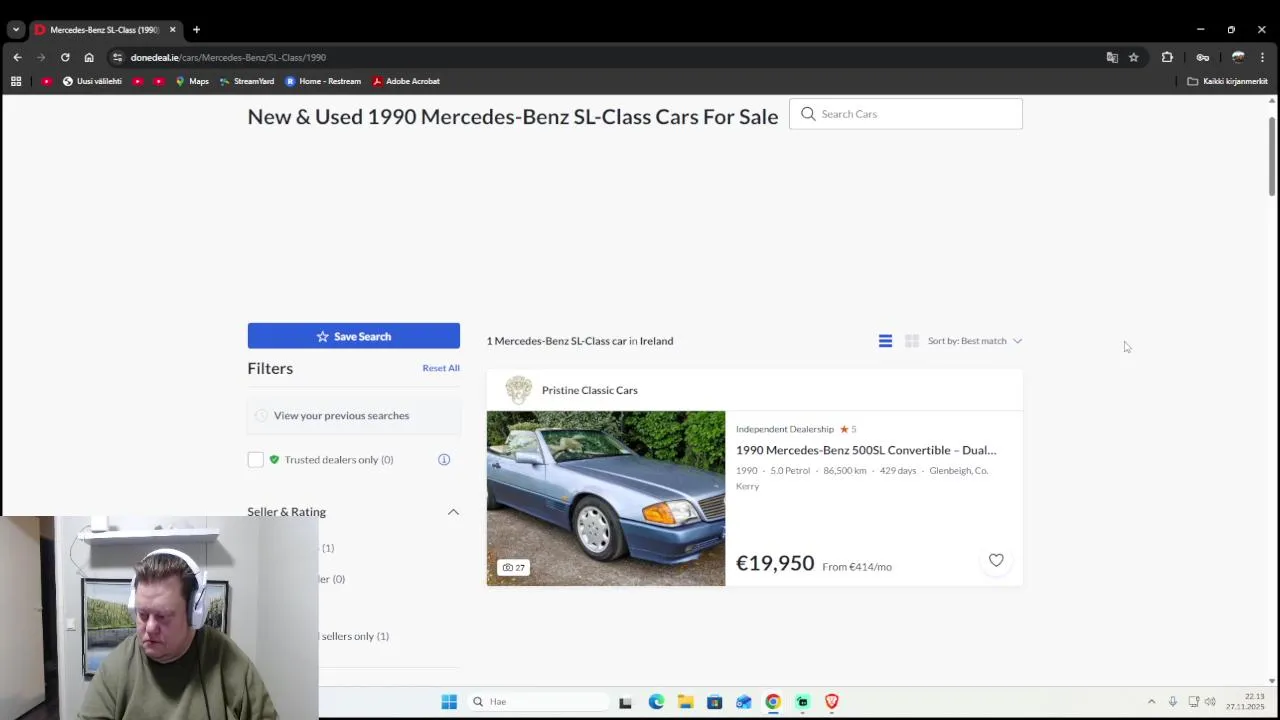1280x720 pixels.
Task: Open the apps grid in bookmarks bar
Action: tap(16, 81)
